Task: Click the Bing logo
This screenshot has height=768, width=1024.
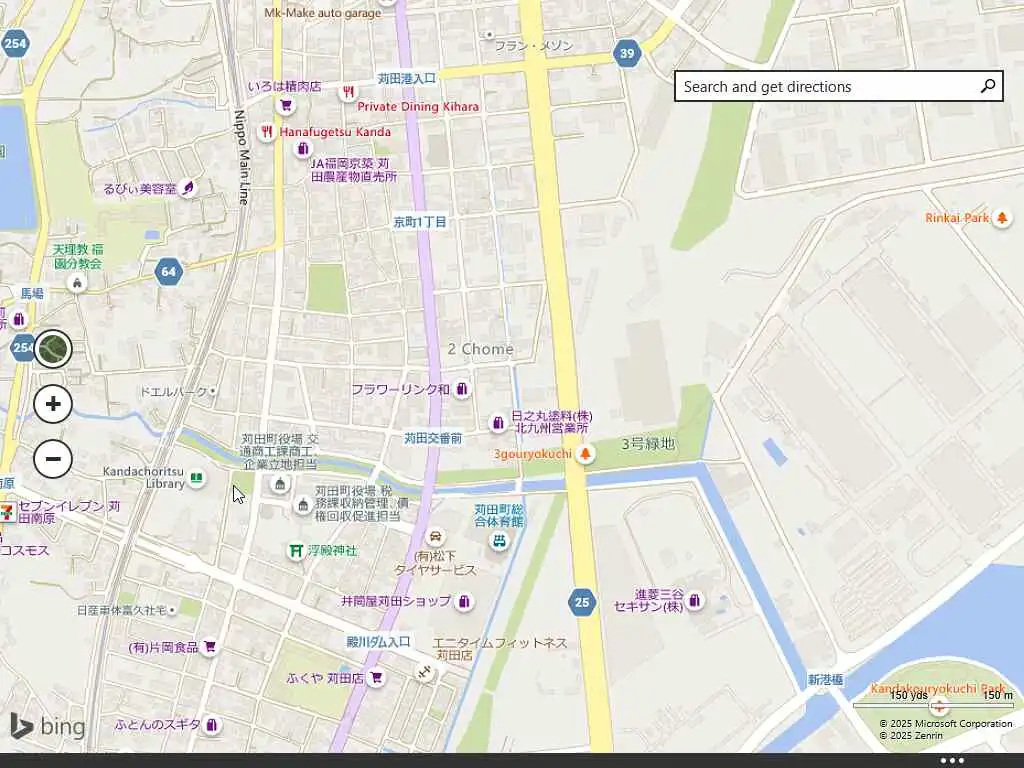Action: [48, 726]
